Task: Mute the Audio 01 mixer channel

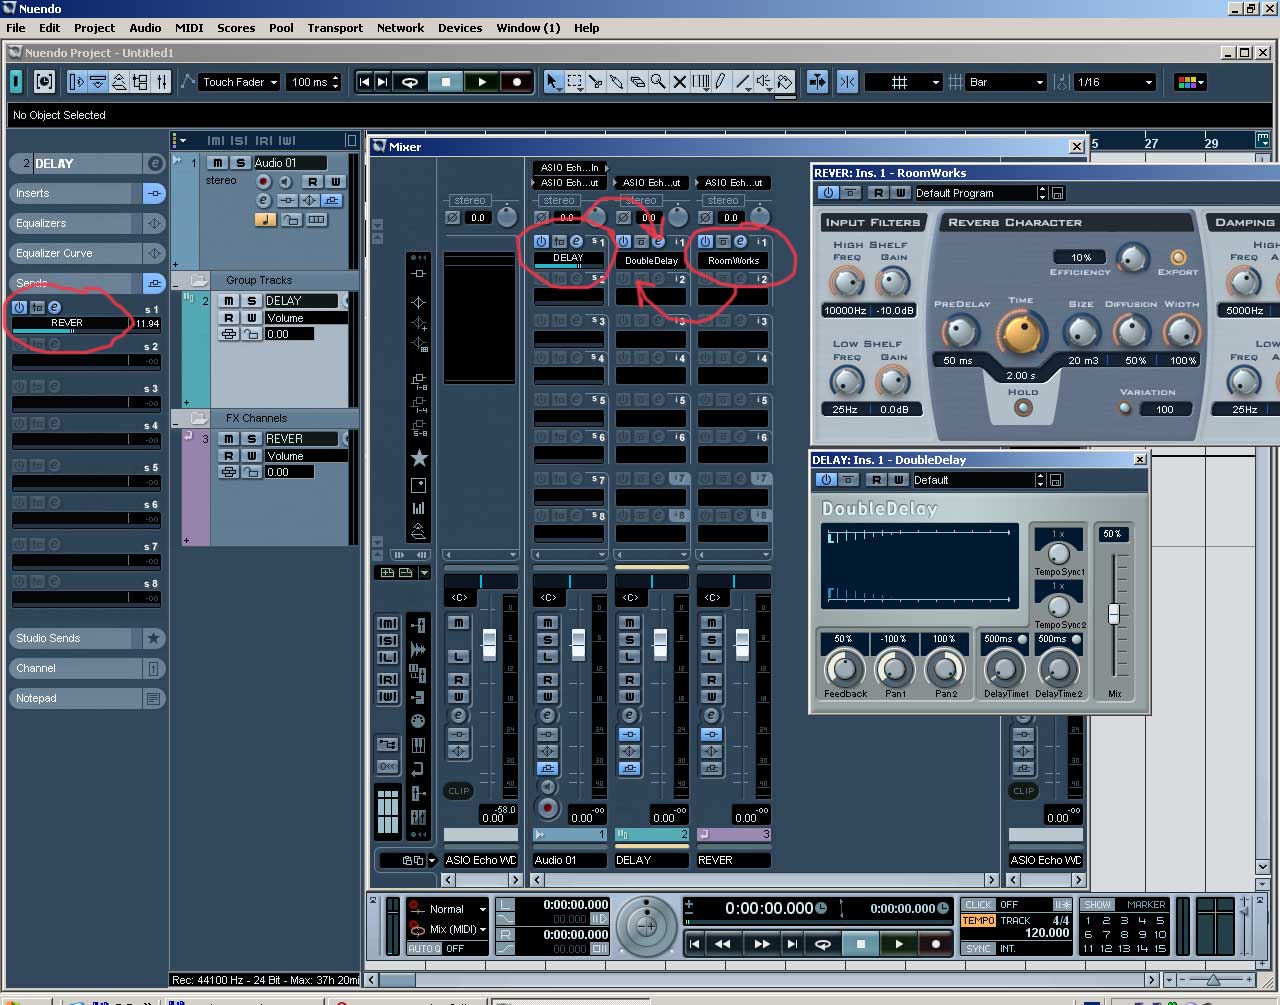Action: click(547, 622)
